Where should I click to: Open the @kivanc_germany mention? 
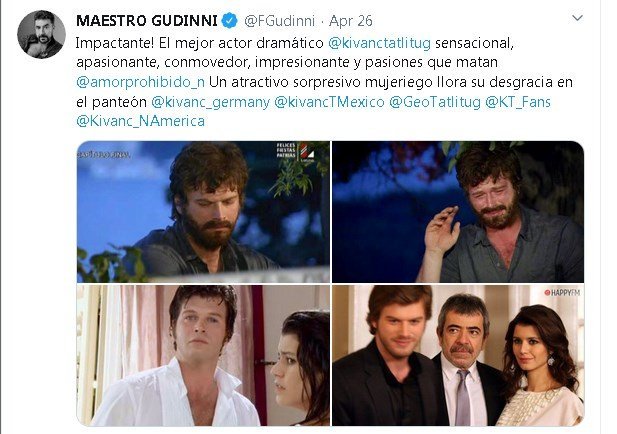211,102
